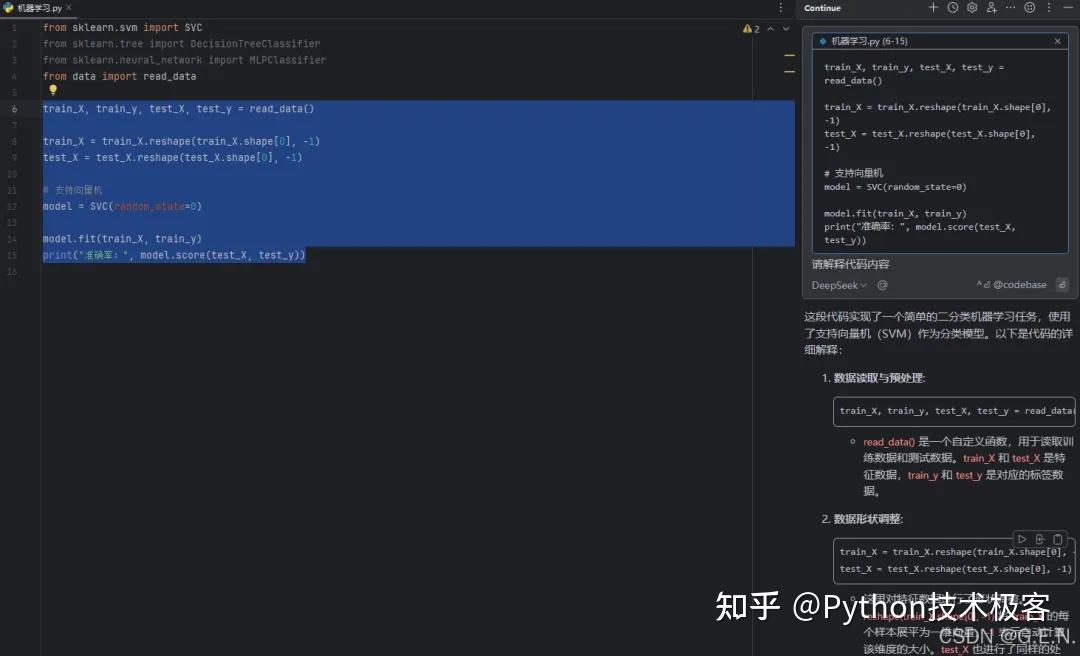This screenshot has height=656, width=1080.
Task: Insert the suggested code at cursor
Action: [1040, 538]
